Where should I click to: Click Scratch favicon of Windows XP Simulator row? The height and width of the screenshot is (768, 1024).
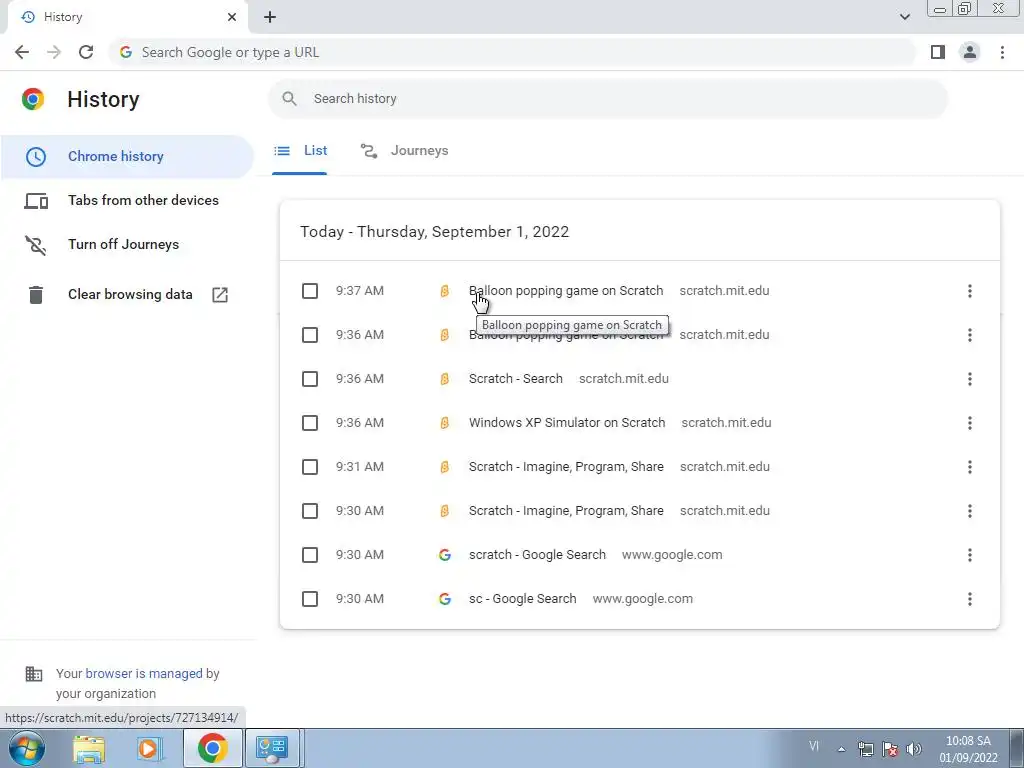(445, 423)
